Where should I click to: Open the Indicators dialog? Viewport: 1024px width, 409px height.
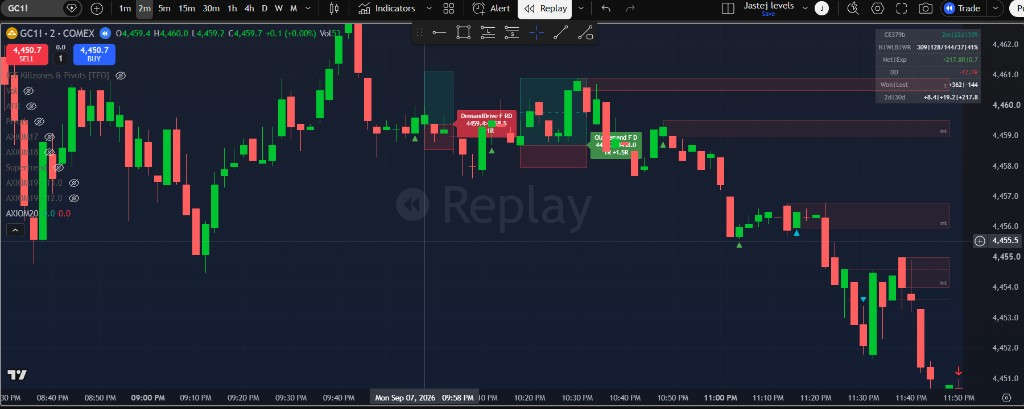[x=387, y=8]
